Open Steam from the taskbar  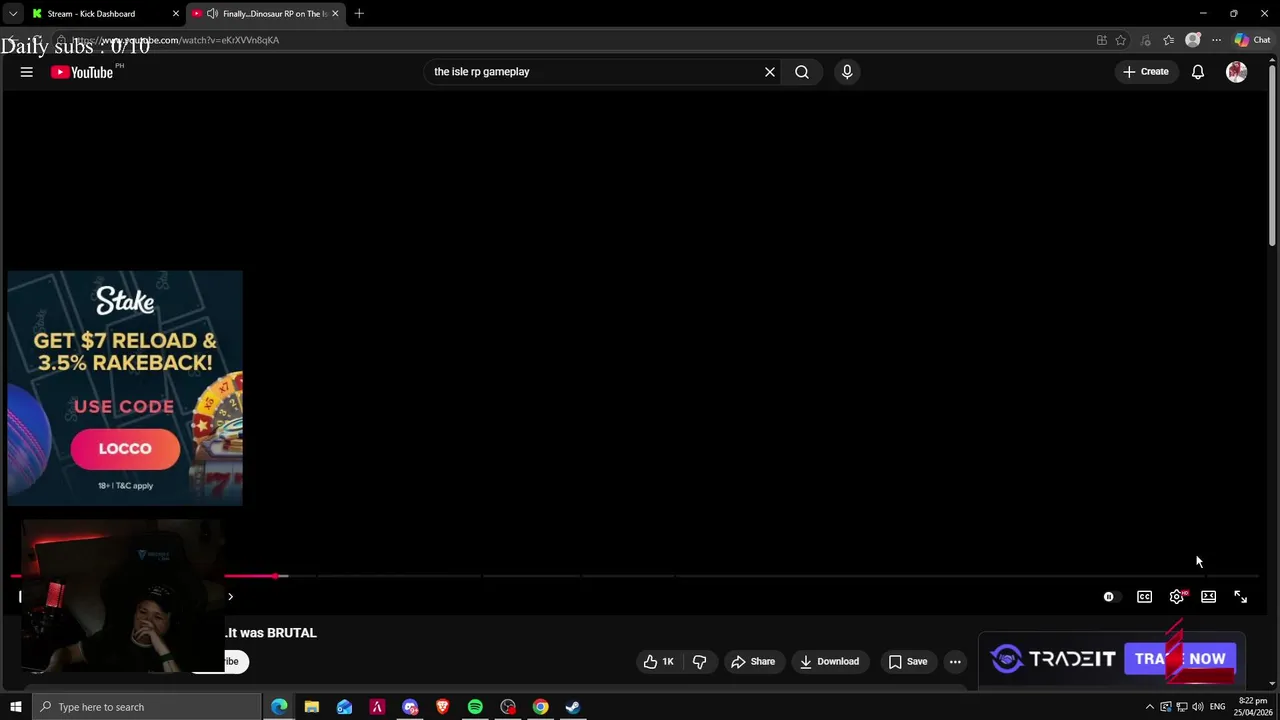point(573,707)
